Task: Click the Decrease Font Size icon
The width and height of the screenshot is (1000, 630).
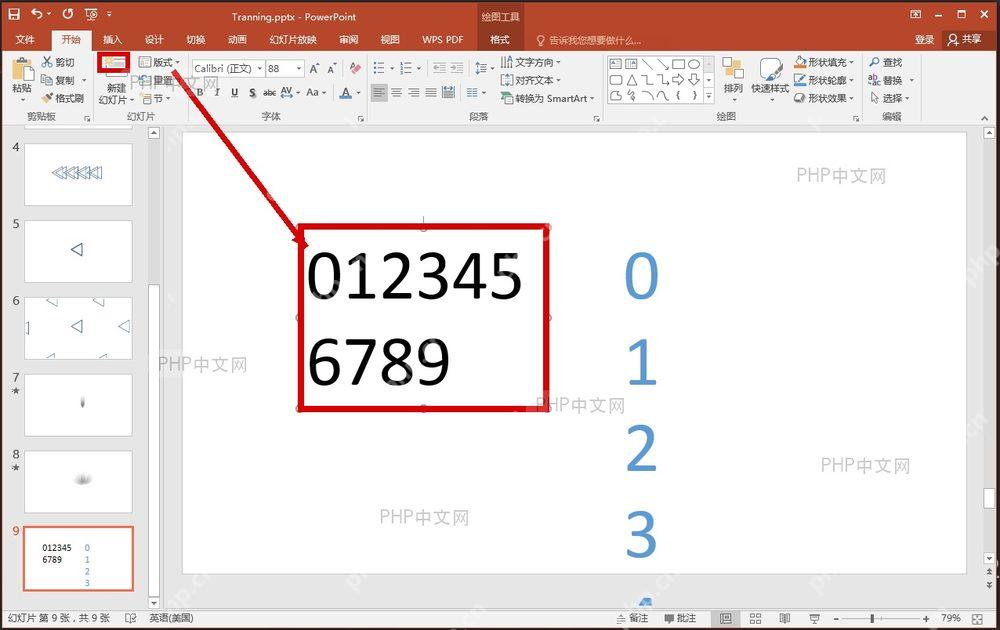Action: click(x=332, y=68)
